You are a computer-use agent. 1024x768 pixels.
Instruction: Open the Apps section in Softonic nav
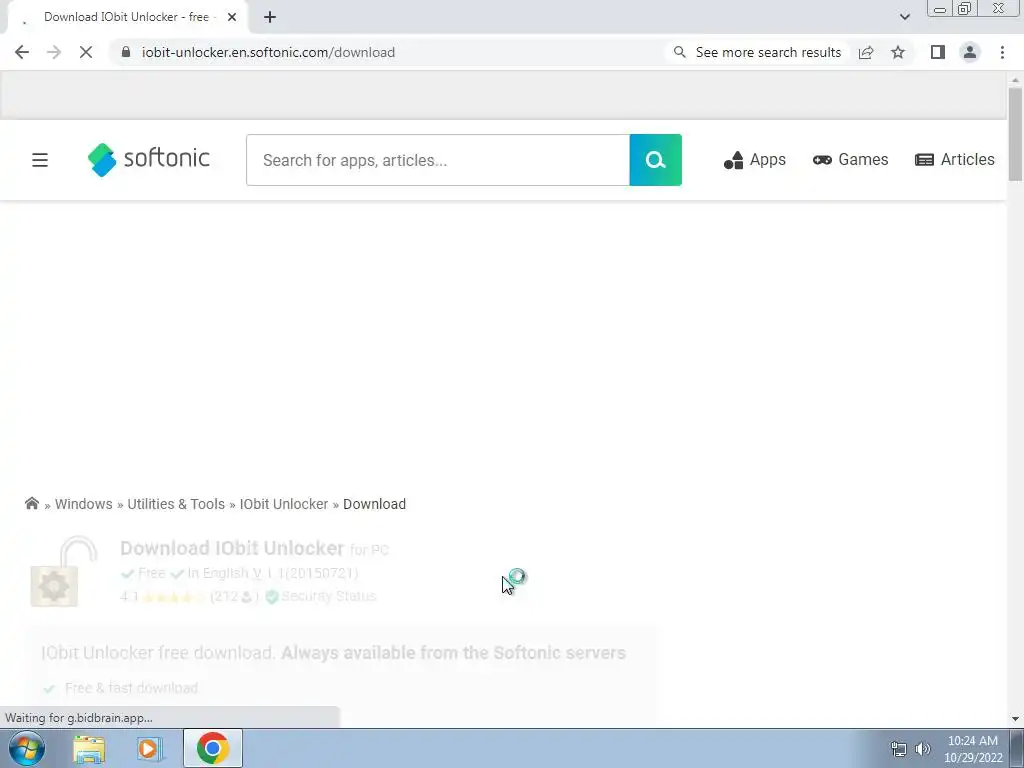click(755, 159)
